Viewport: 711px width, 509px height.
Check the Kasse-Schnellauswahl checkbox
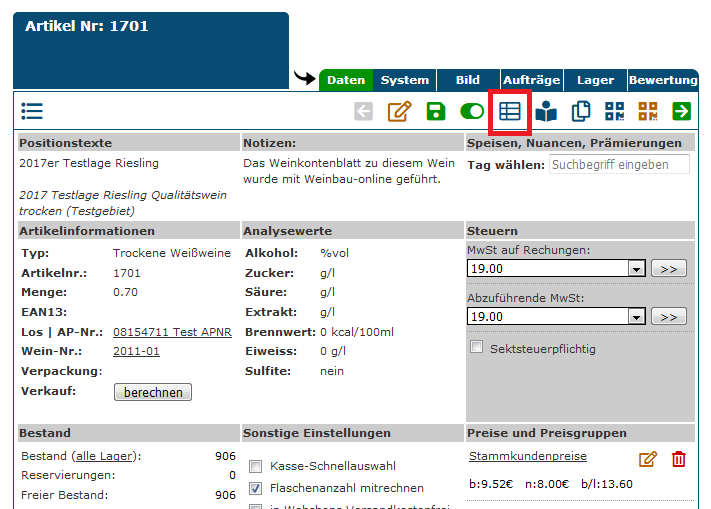coord(256,466)
